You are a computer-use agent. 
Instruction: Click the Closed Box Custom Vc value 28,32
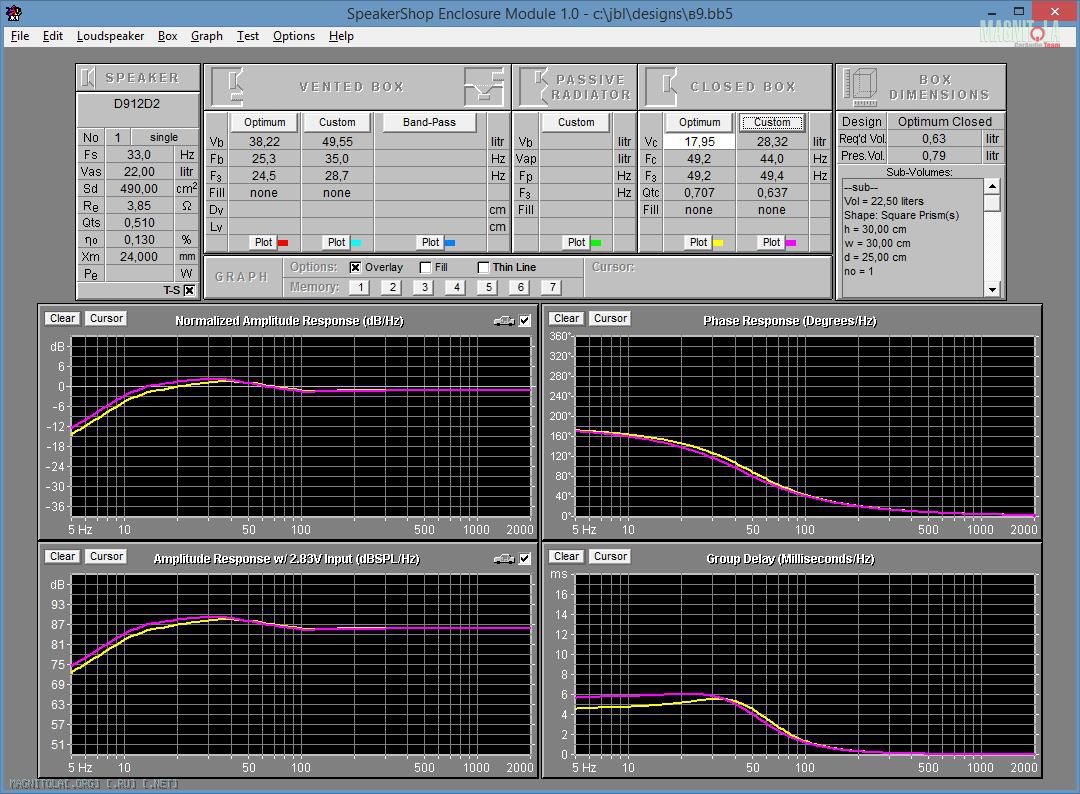click(x=772, y=142)
